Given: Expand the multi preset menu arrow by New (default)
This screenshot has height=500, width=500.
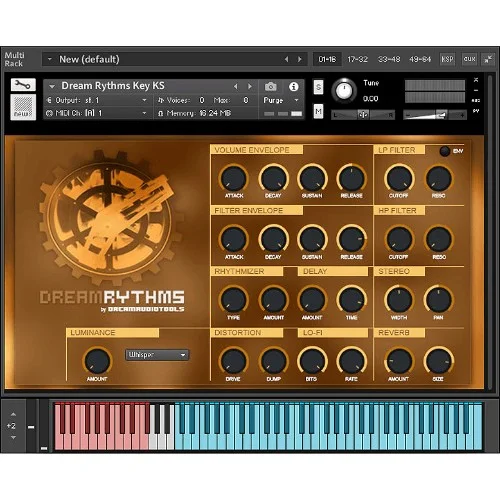Looking at the screenshot, I should tap(50, 59).
